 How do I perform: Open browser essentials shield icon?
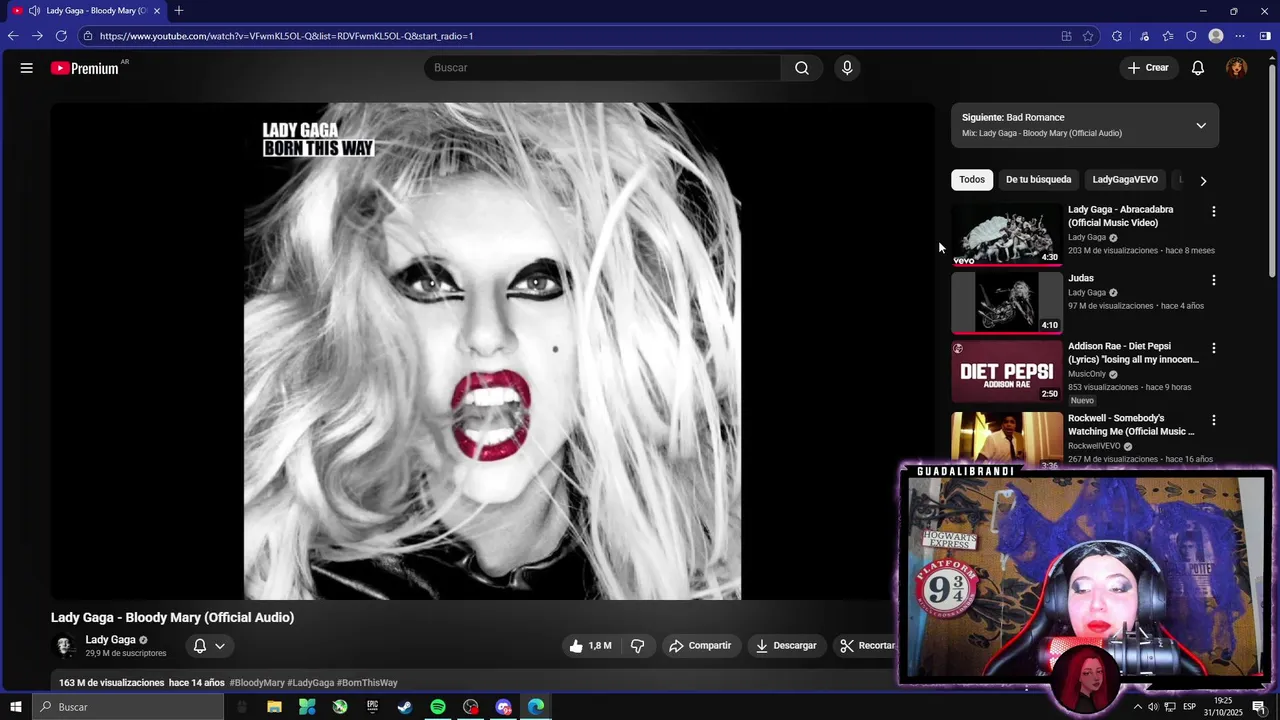(x=1191, y=36)
